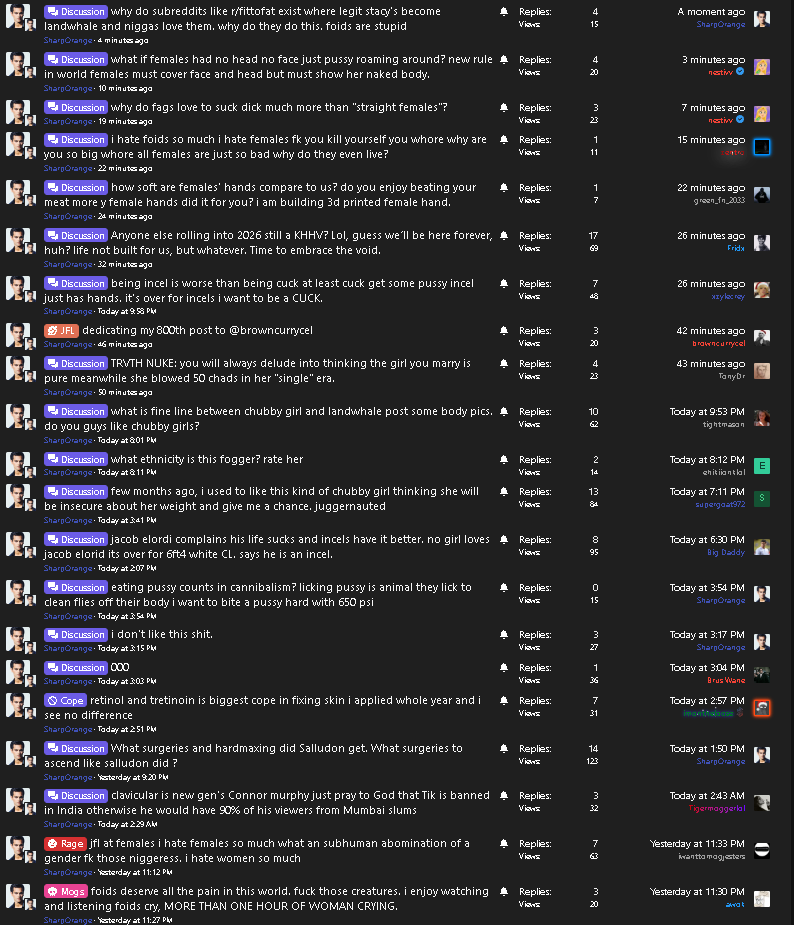Toggle bell on Salludon surgeries thread
The image size is (794, 925).
click(x=504, y=748)
